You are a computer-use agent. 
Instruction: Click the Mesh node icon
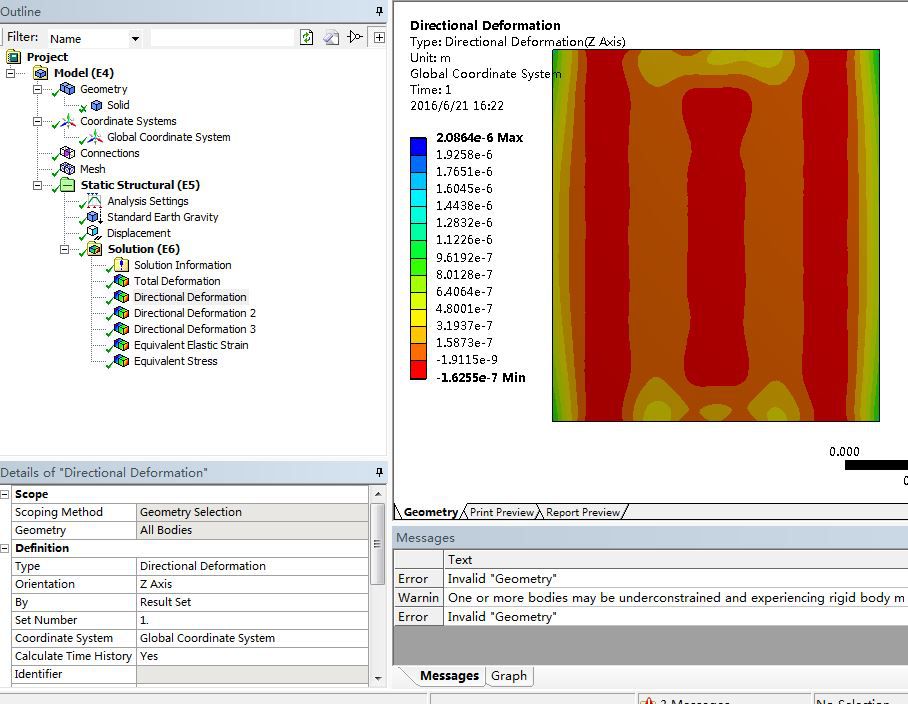68,168
